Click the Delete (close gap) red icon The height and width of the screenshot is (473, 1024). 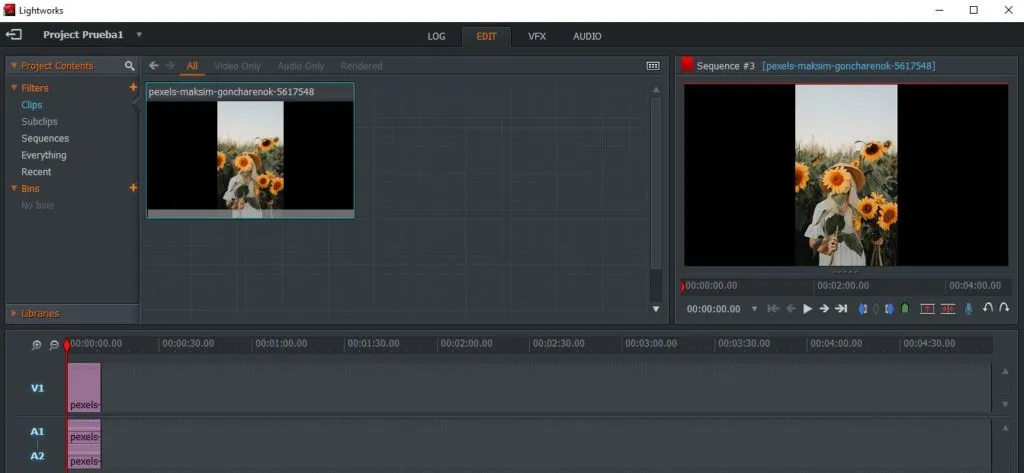[948, 308]
